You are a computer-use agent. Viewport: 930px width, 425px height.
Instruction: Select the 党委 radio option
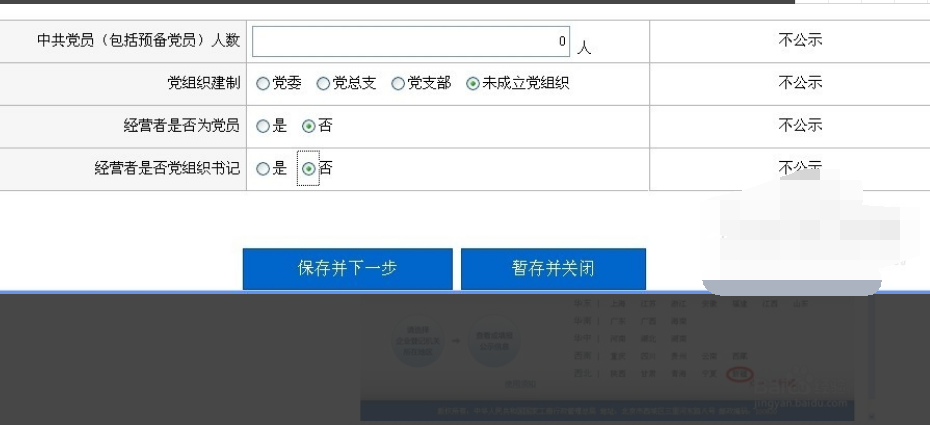262,84
